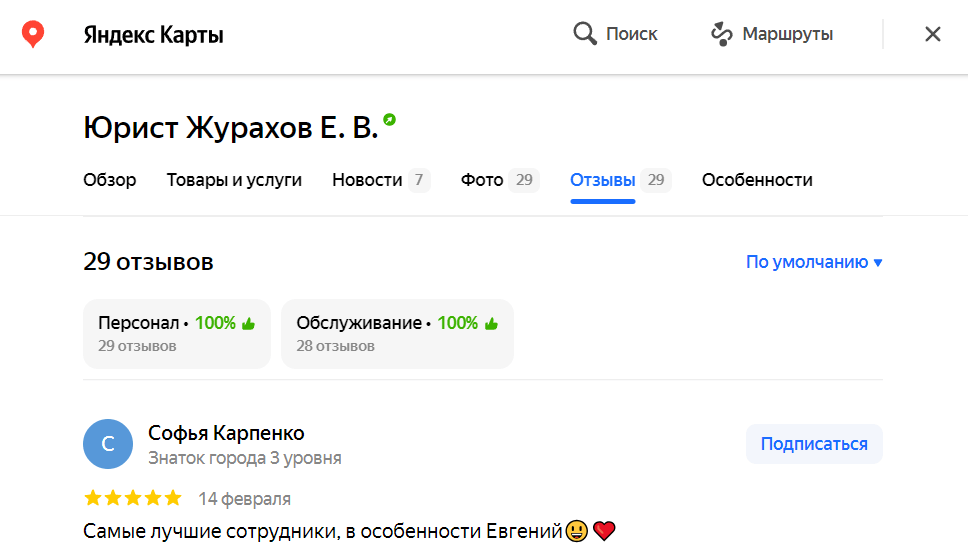Filter reviews by the Персонал 100% chip
968x552 pixels.
click(x=177, y=333)
